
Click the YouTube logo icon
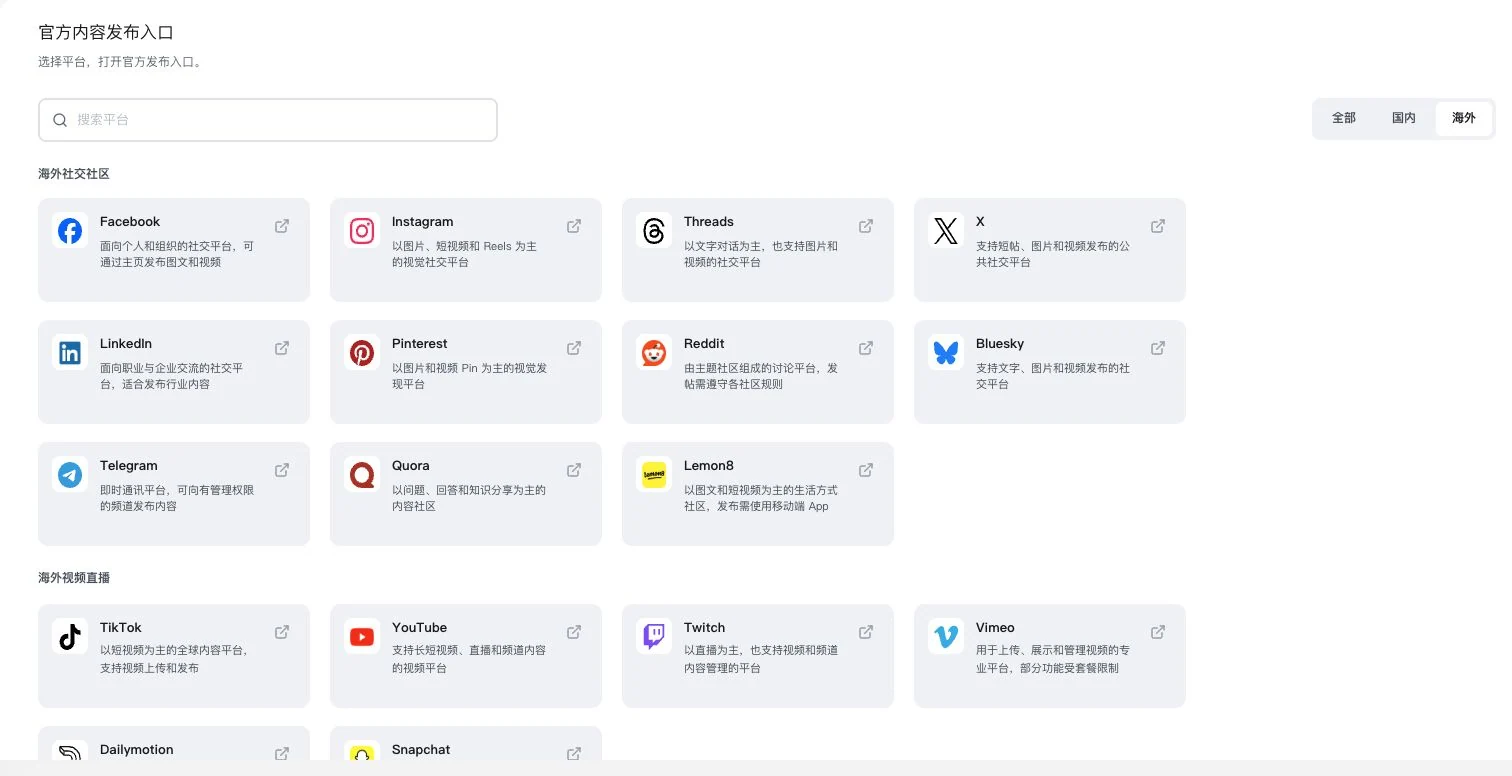362,637
